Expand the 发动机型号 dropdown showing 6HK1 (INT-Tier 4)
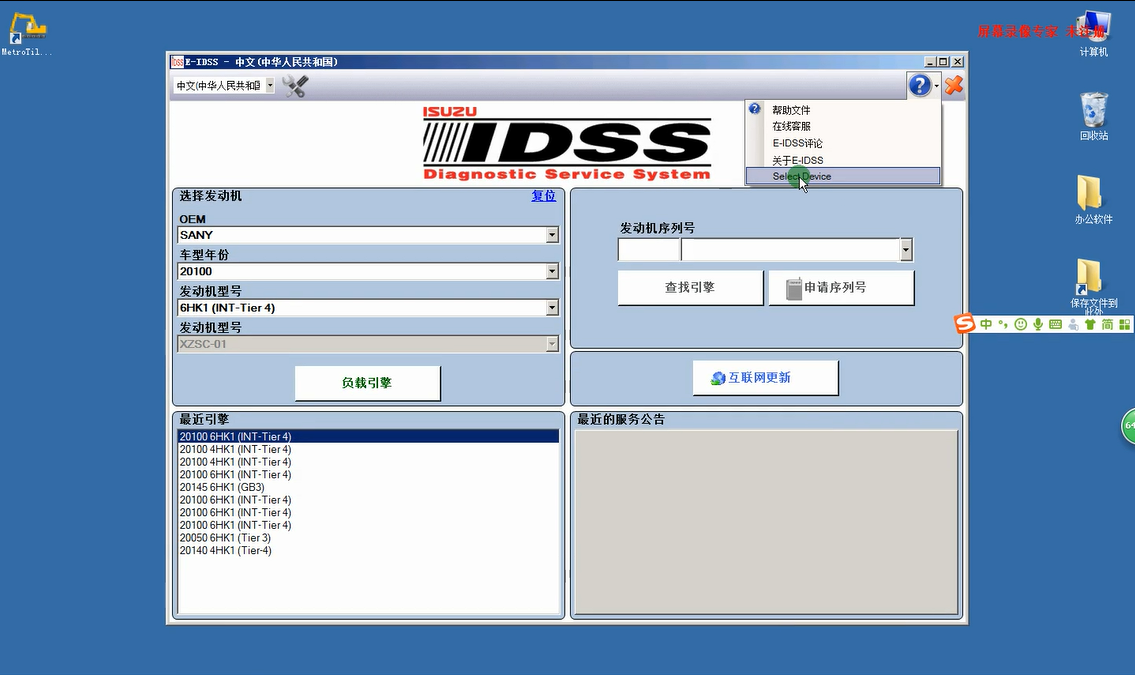 552,307
